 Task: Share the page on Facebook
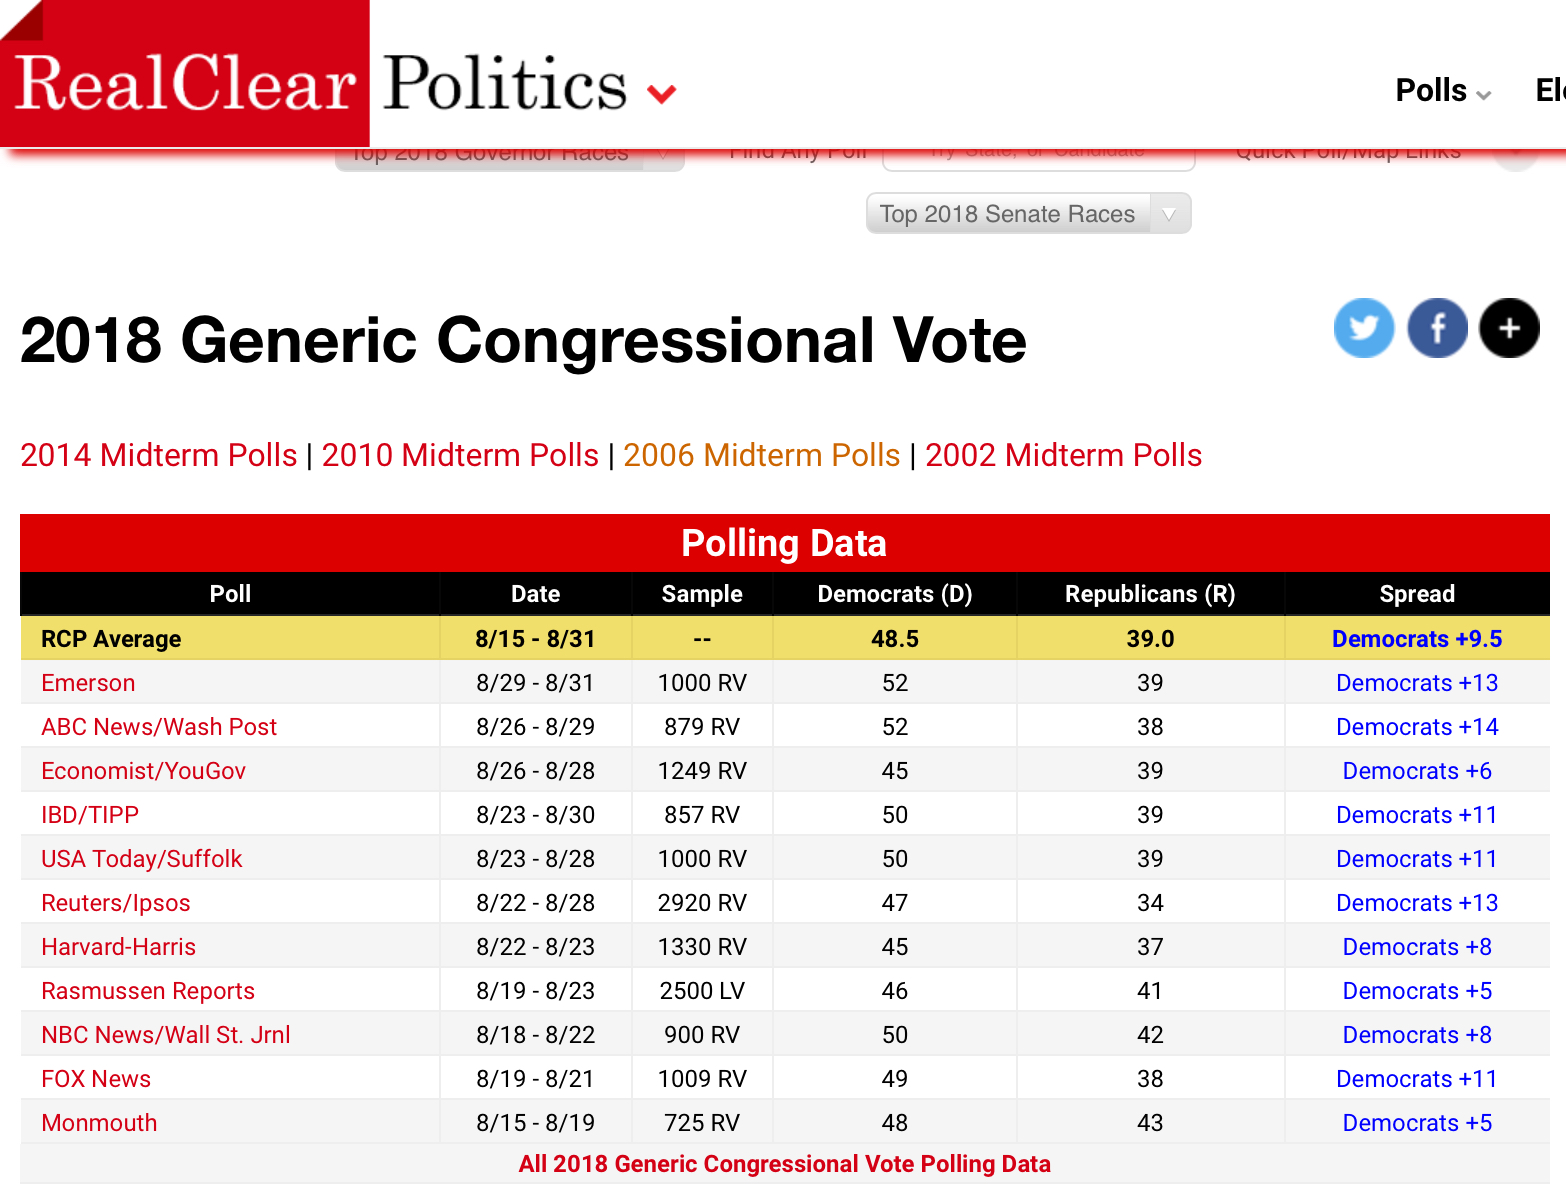pos(1437,328)
